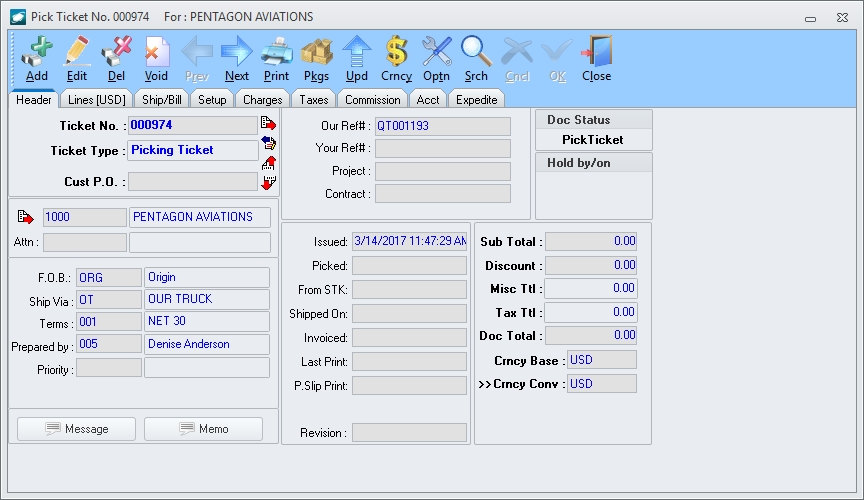This screenshot has height=500, width=864.
Task: Click the Edit pencil icon
Action: (x=77, y=58)
